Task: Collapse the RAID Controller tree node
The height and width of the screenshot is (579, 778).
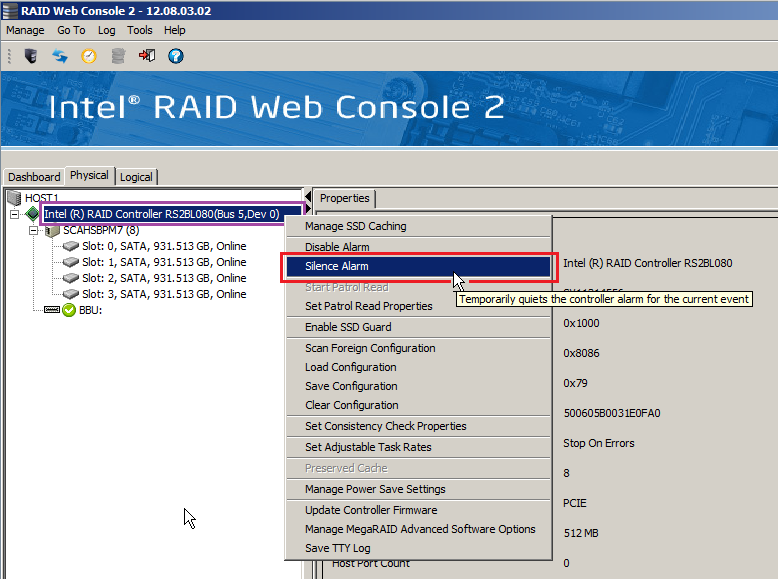Action: click(14, 214)
